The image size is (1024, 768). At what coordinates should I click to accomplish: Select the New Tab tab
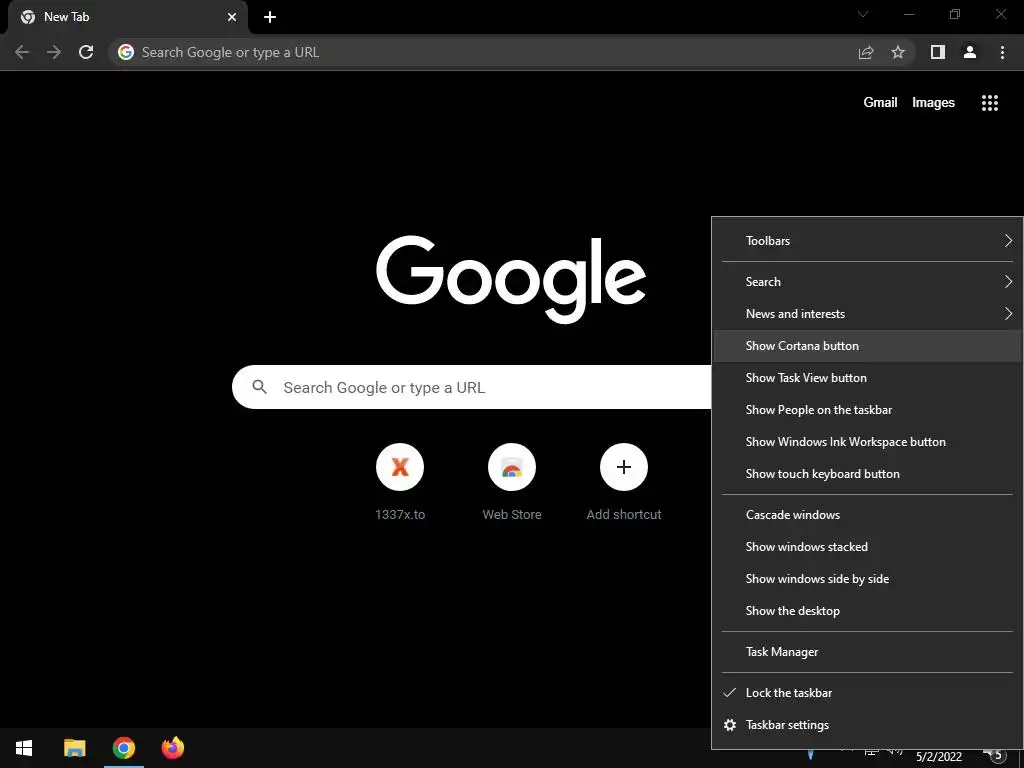124,17
